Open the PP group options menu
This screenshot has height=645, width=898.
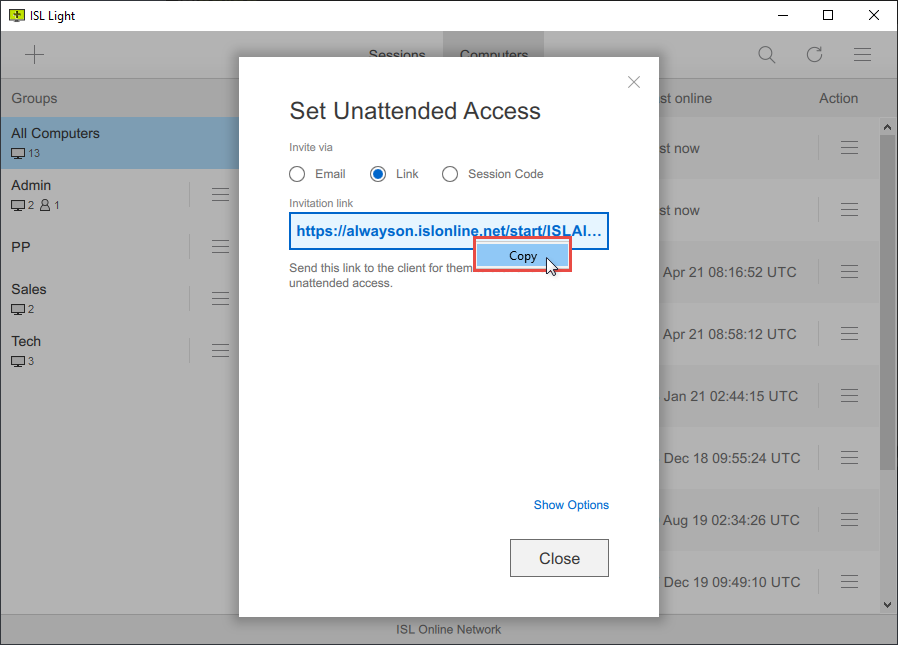point(221,246)
